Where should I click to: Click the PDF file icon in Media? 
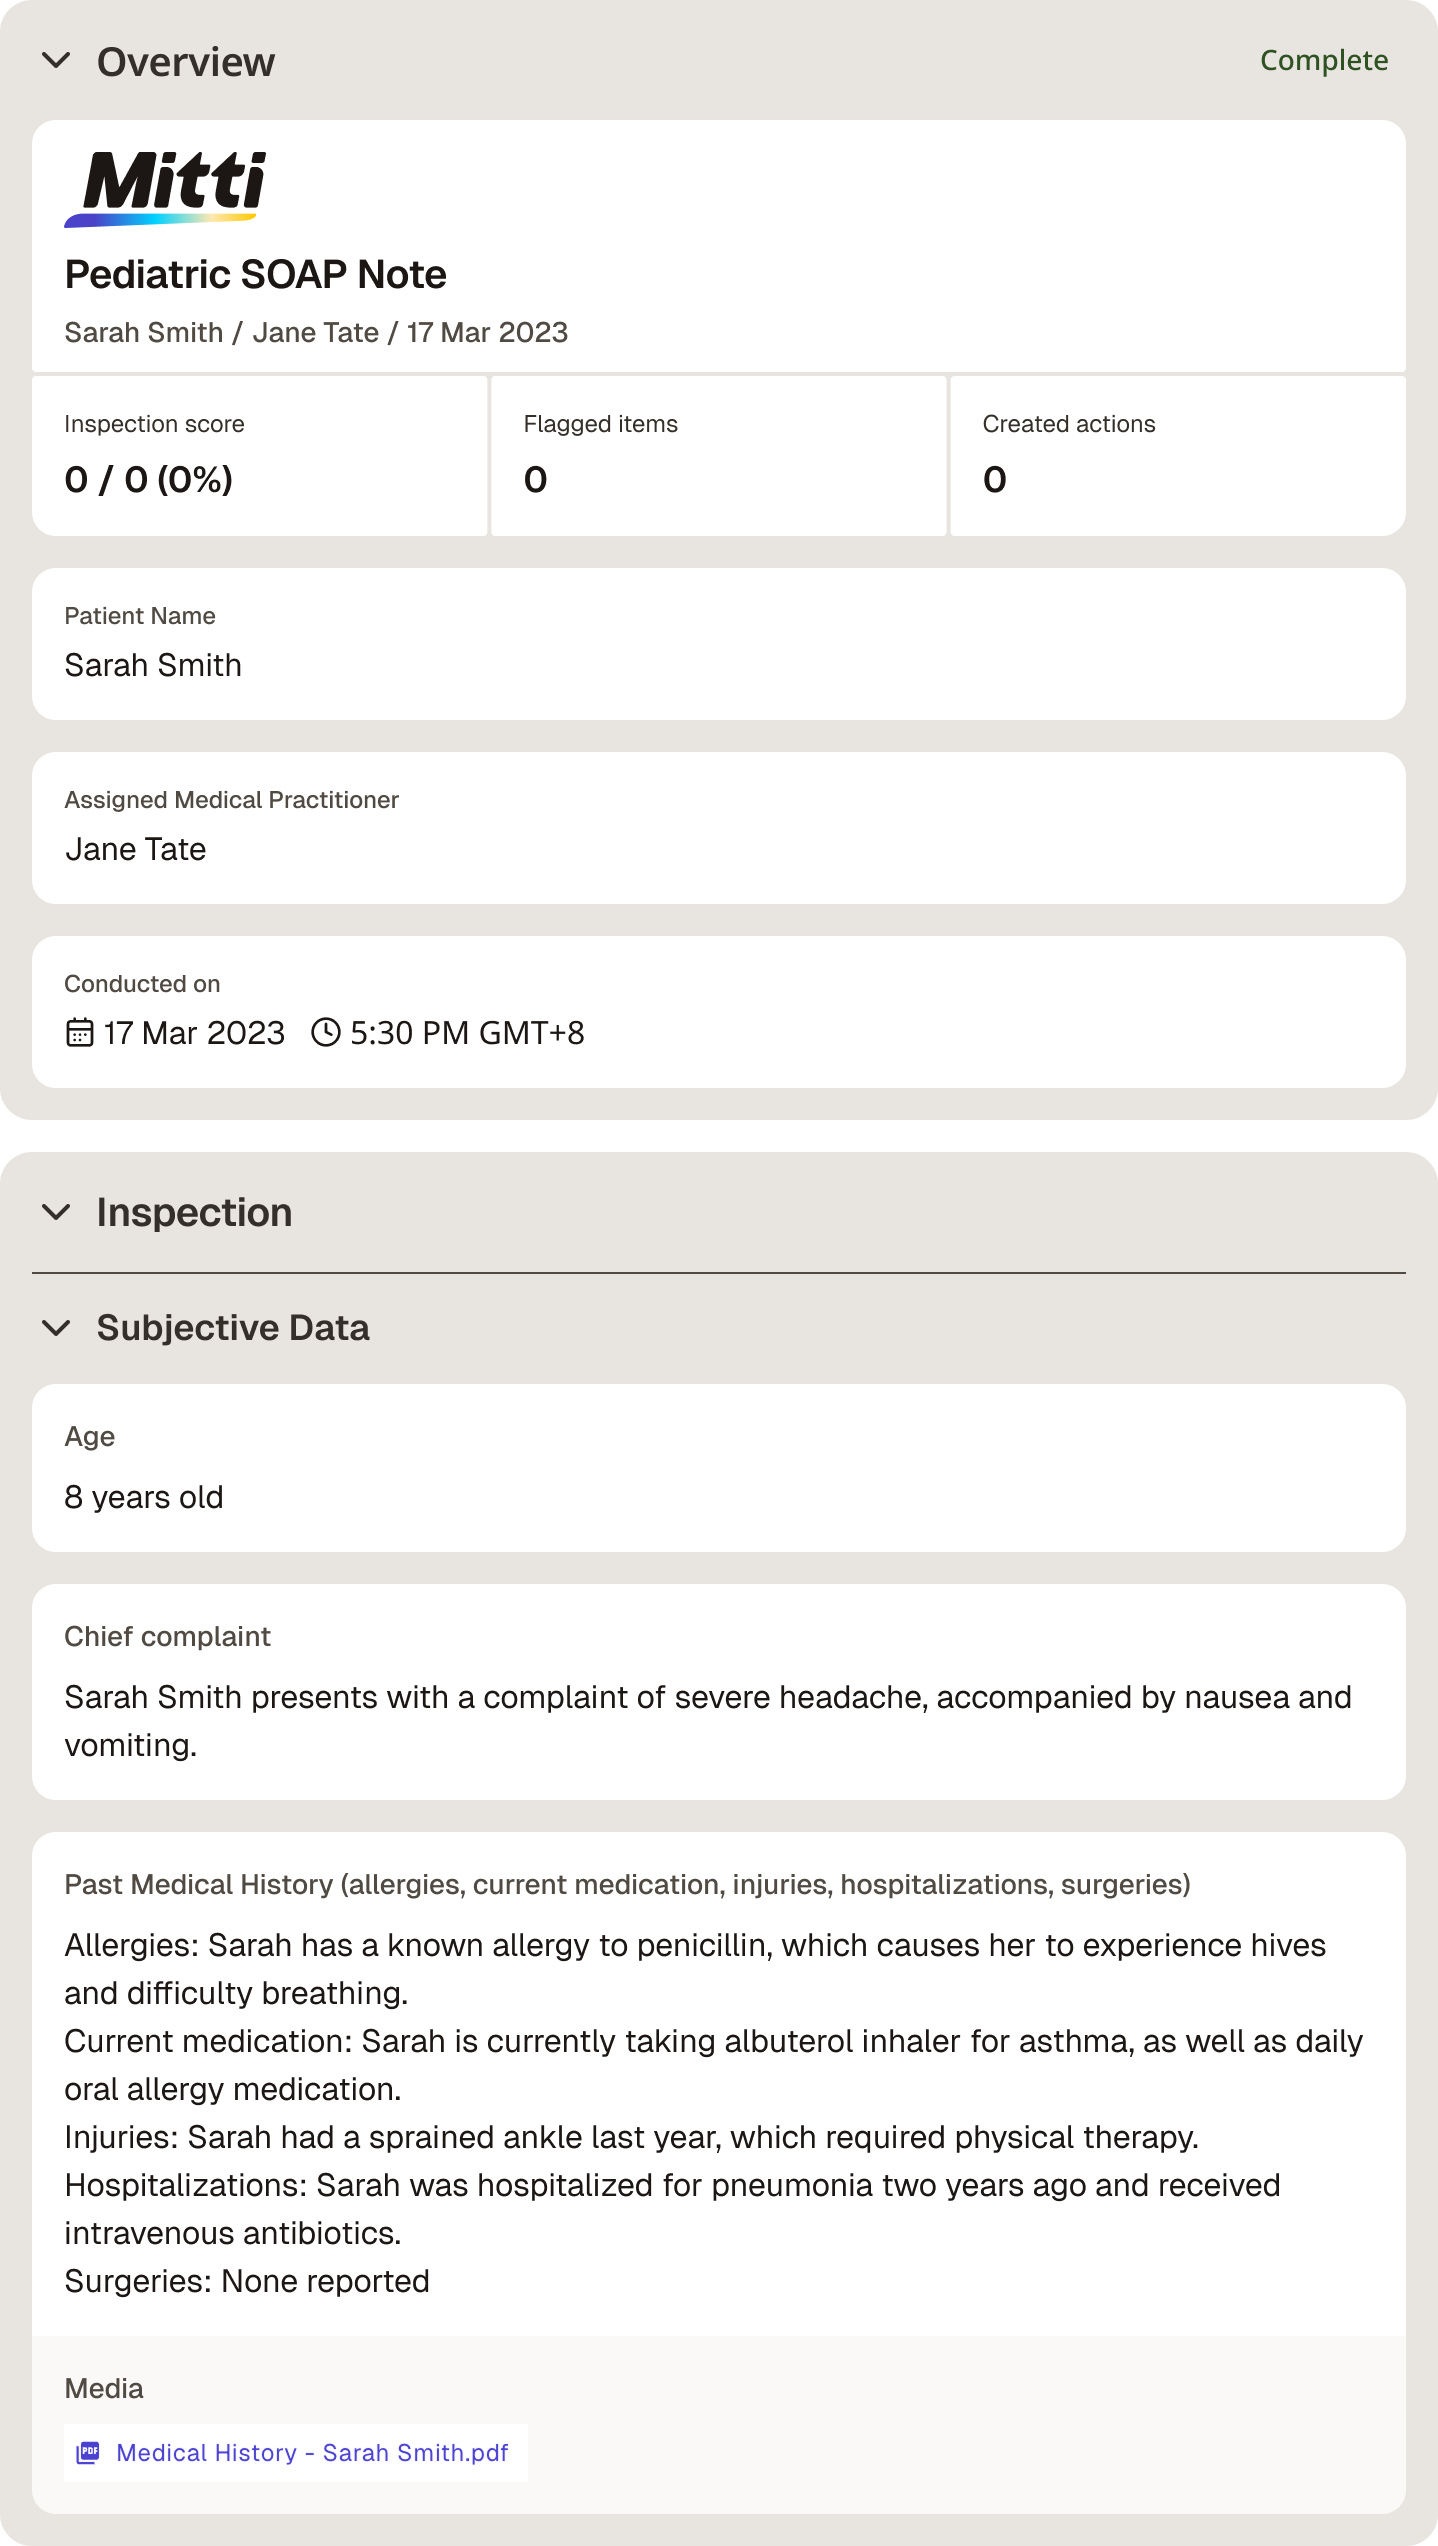[x=89, y=2452]
